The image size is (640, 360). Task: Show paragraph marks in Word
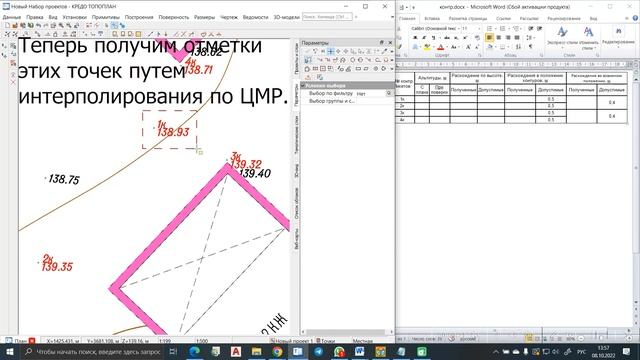[530, 47]
